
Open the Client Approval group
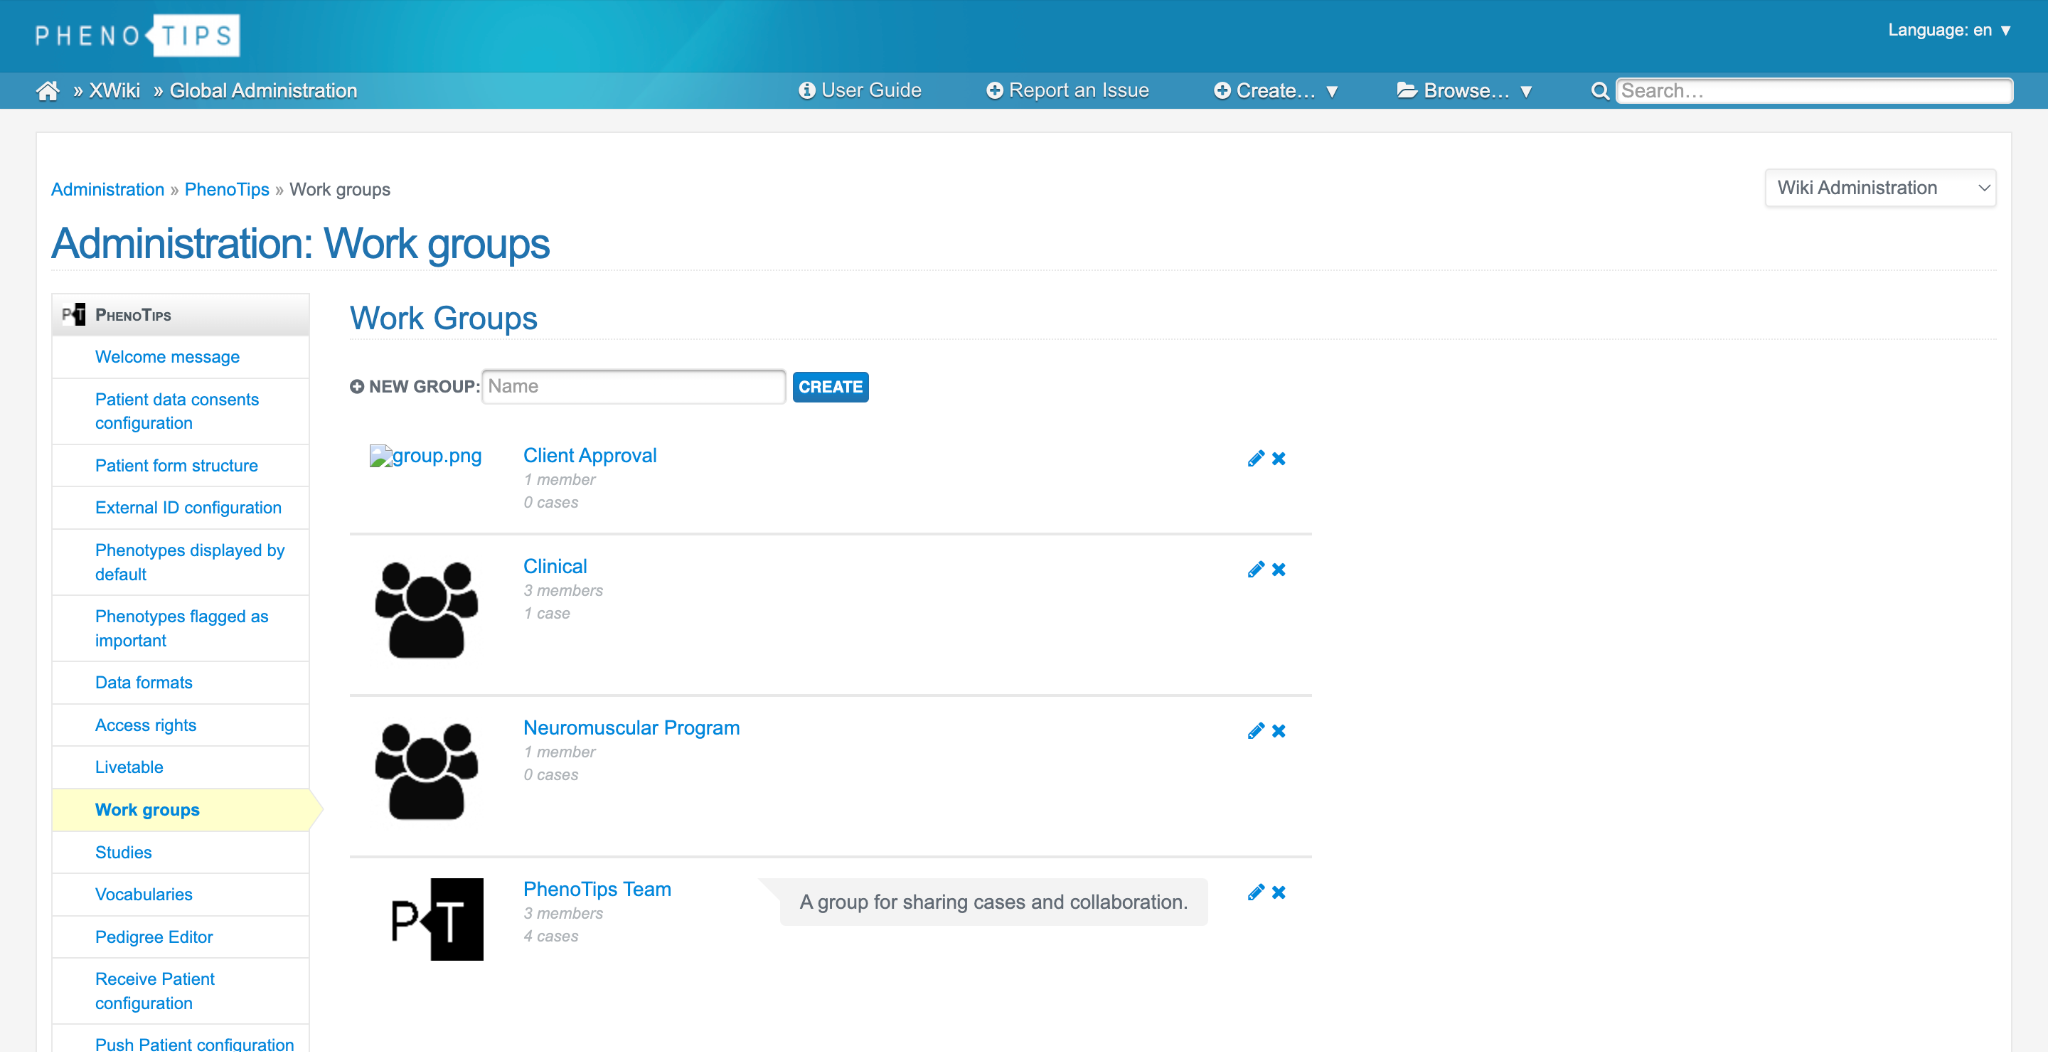[590, 456]
